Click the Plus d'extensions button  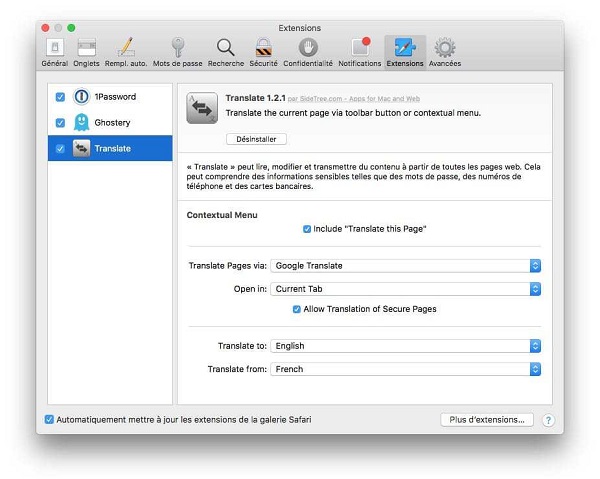click(x=487, y=420)
